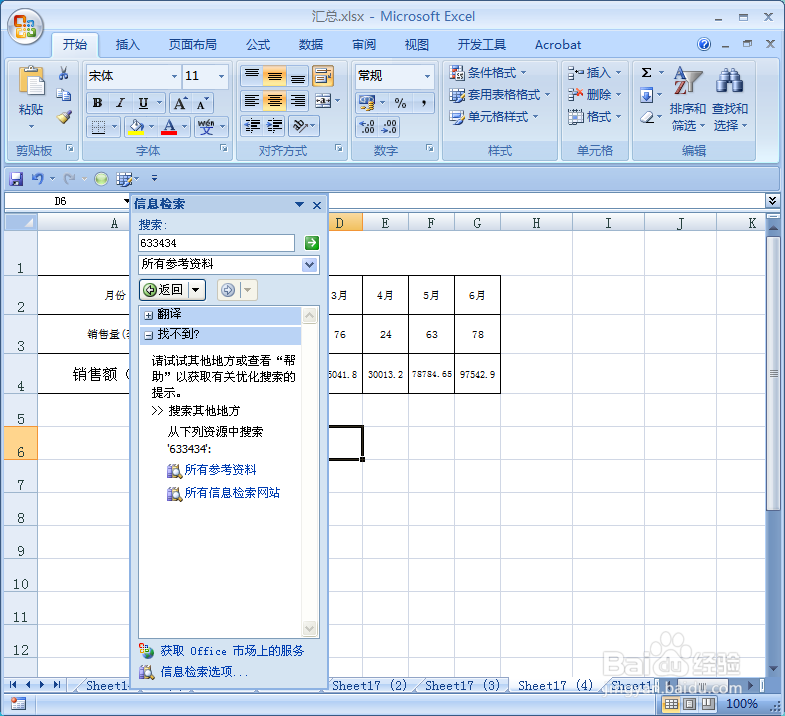Toggle Underline formatting

[x=143, y=103]
